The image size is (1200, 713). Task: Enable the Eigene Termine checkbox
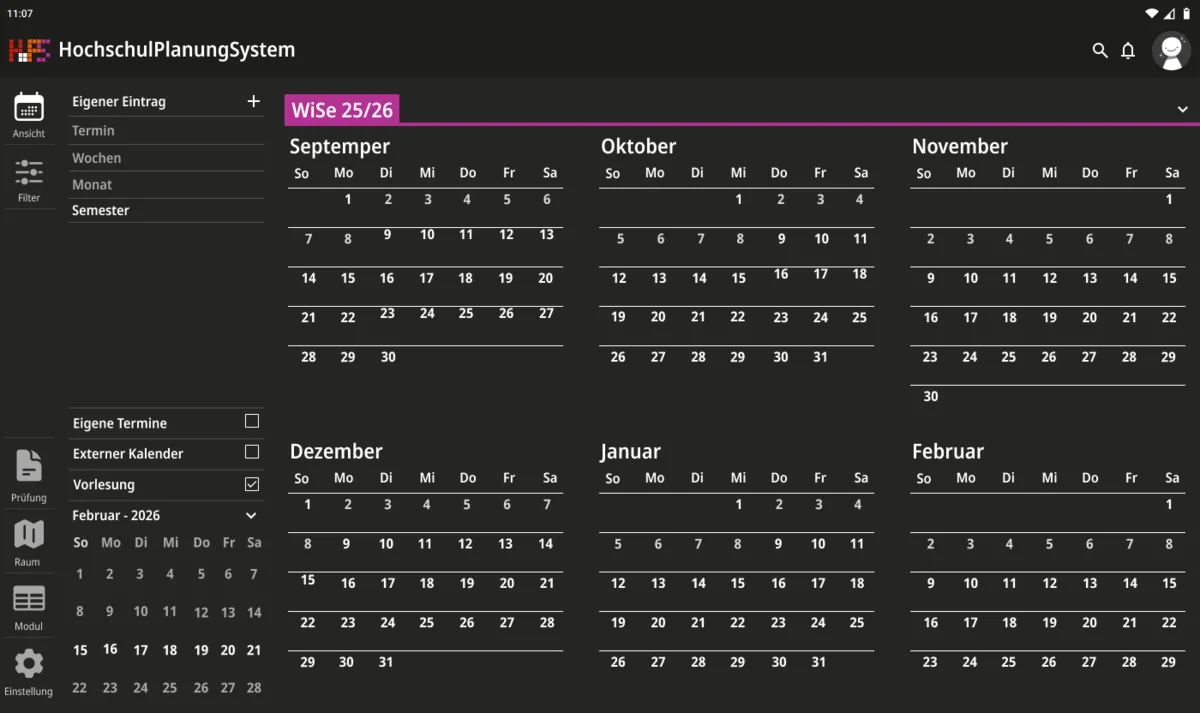coord(252,422)
